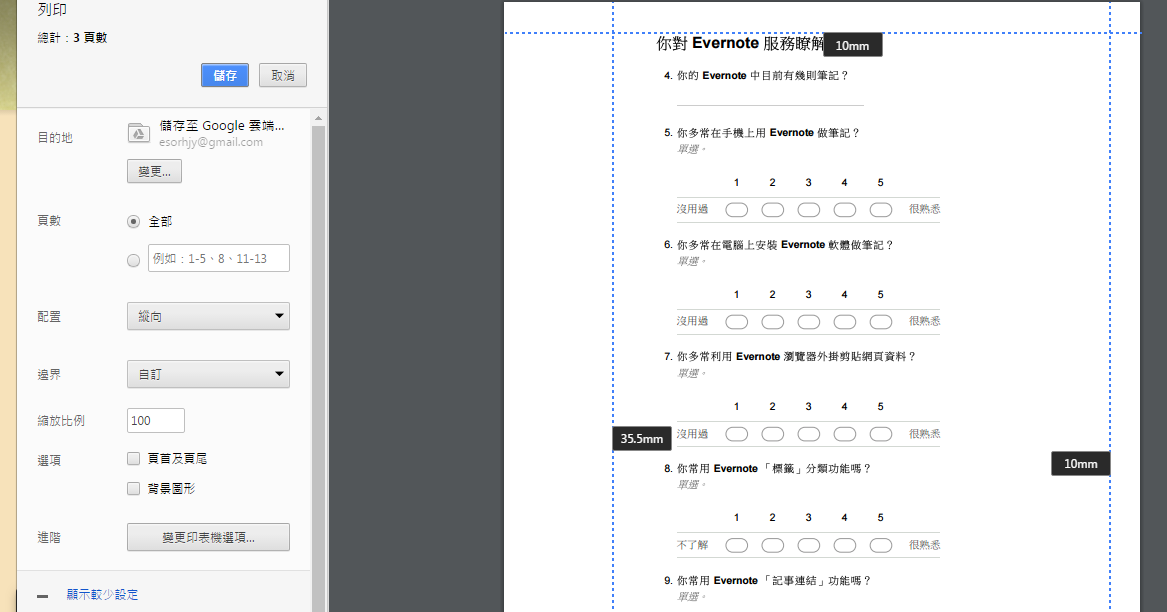This screenshot has height=612, width=1167.
Task: Click the page range input field
Action: tap(219, 258)
